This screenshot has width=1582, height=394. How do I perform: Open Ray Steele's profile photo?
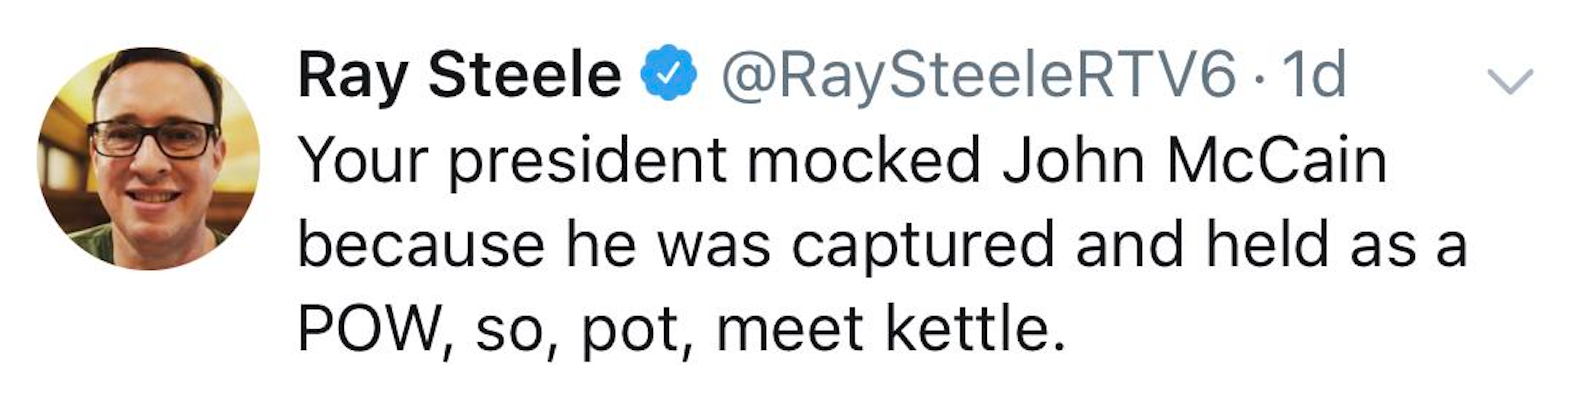pos(149,159)
